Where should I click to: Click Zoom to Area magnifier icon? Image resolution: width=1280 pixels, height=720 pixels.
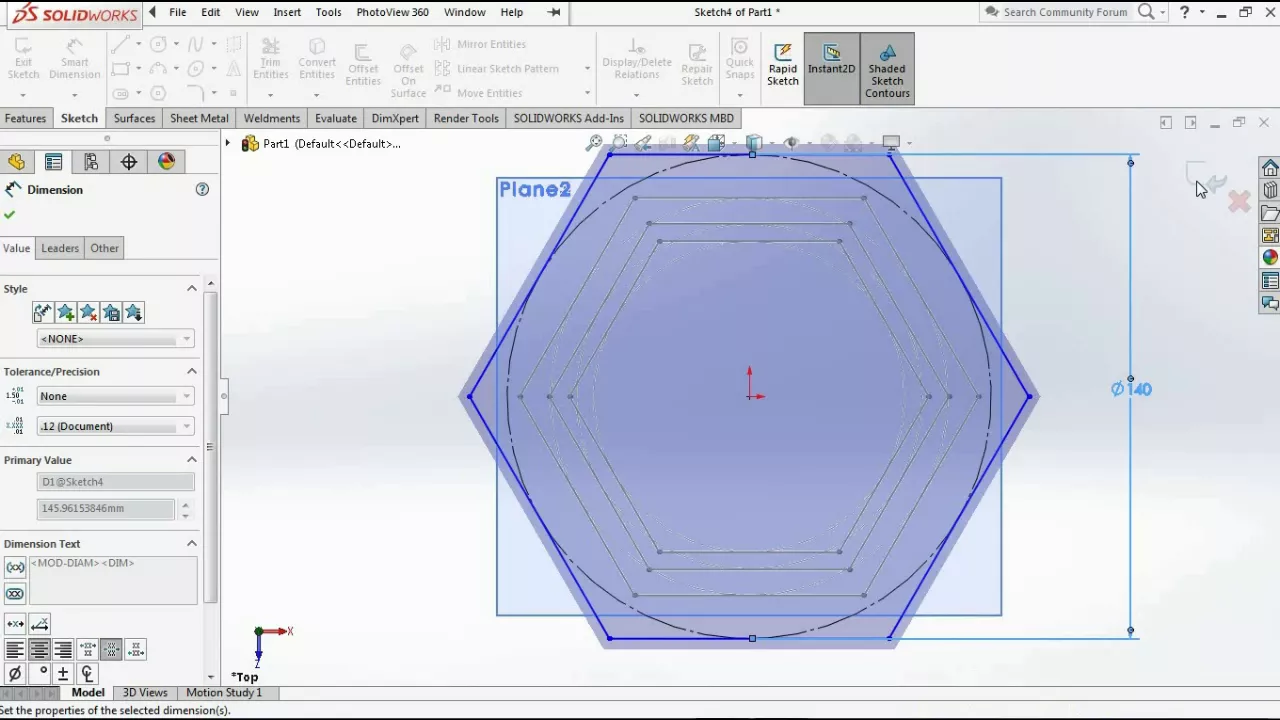620,143
